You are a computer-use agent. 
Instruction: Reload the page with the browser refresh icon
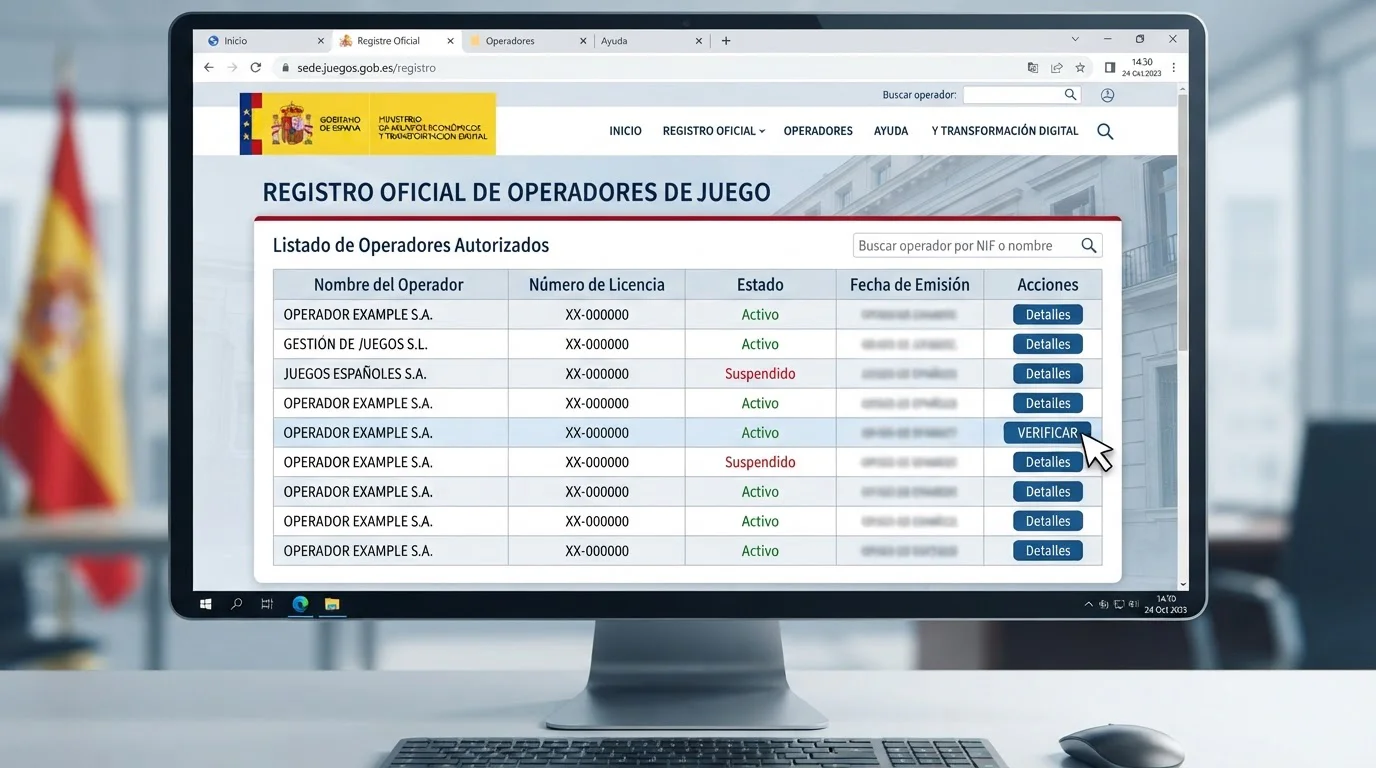click(256, 68)
